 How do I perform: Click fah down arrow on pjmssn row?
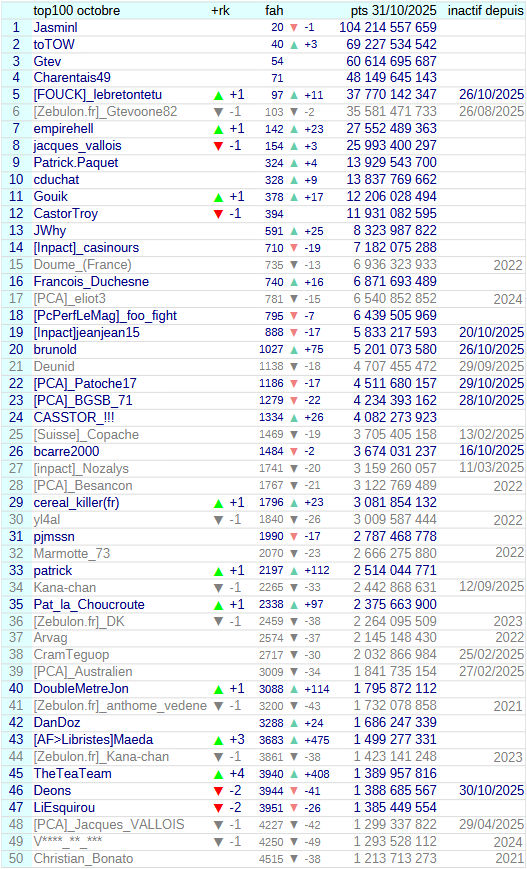pyautogui.click(x=294, y=536)
